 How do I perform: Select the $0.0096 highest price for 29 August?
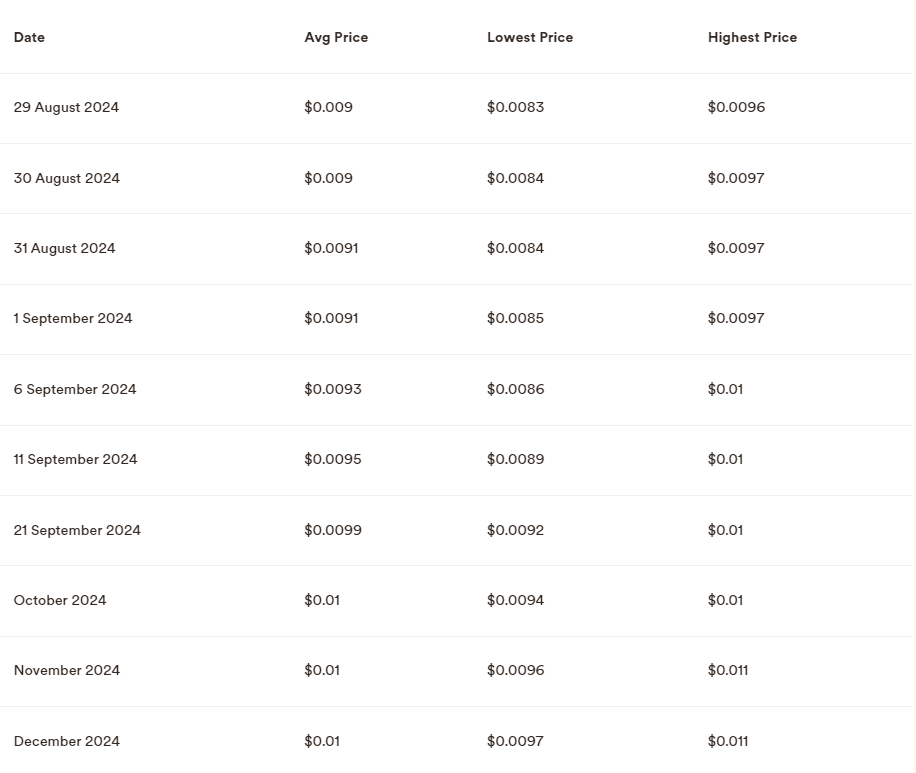[x=736, y=108]
